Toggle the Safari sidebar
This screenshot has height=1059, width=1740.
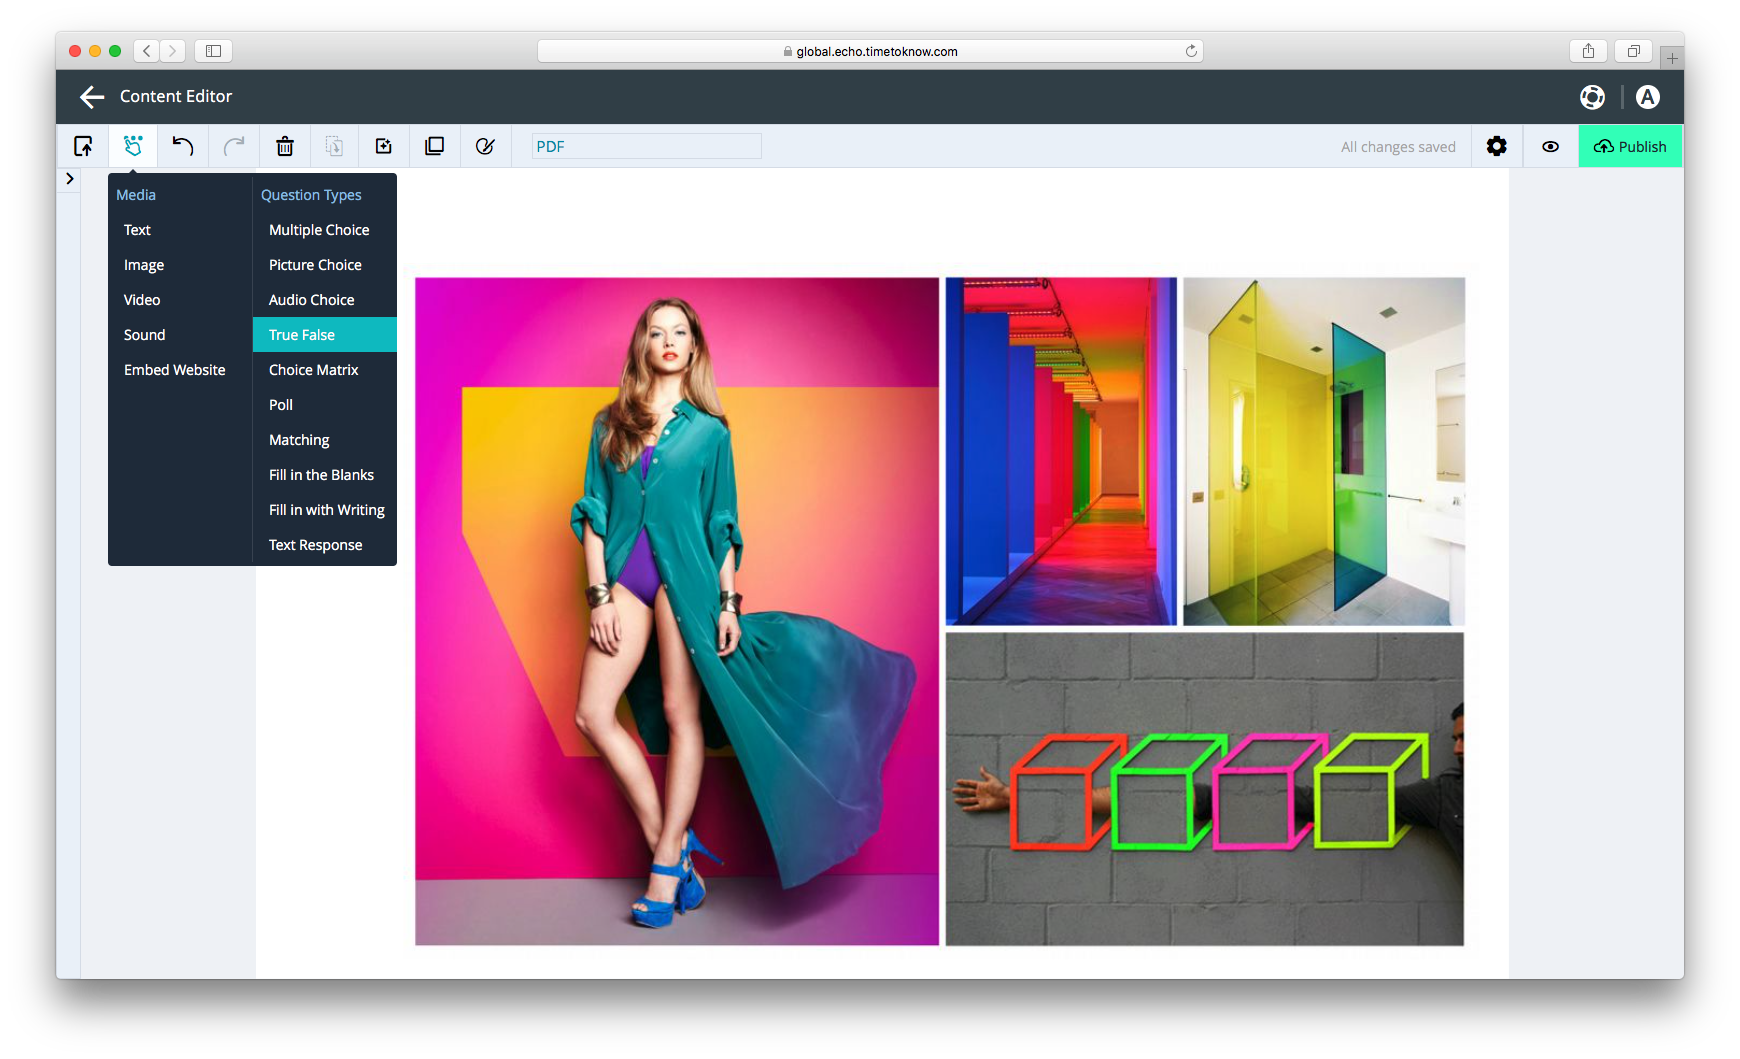click(x=213, y=51)
